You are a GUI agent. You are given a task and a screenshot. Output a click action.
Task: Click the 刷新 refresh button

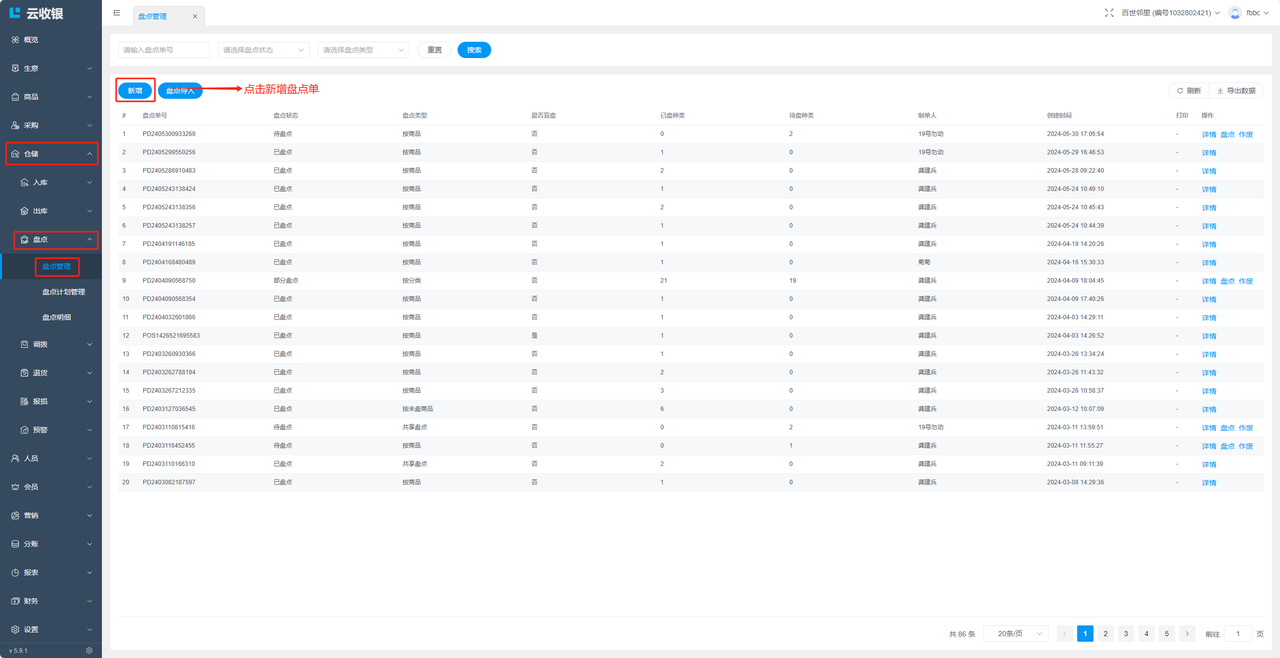(1188, 91)
